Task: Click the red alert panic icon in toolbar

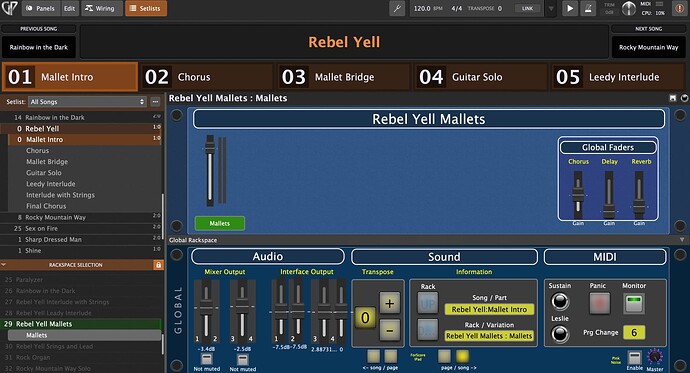Action: click(x=680, y=8)
